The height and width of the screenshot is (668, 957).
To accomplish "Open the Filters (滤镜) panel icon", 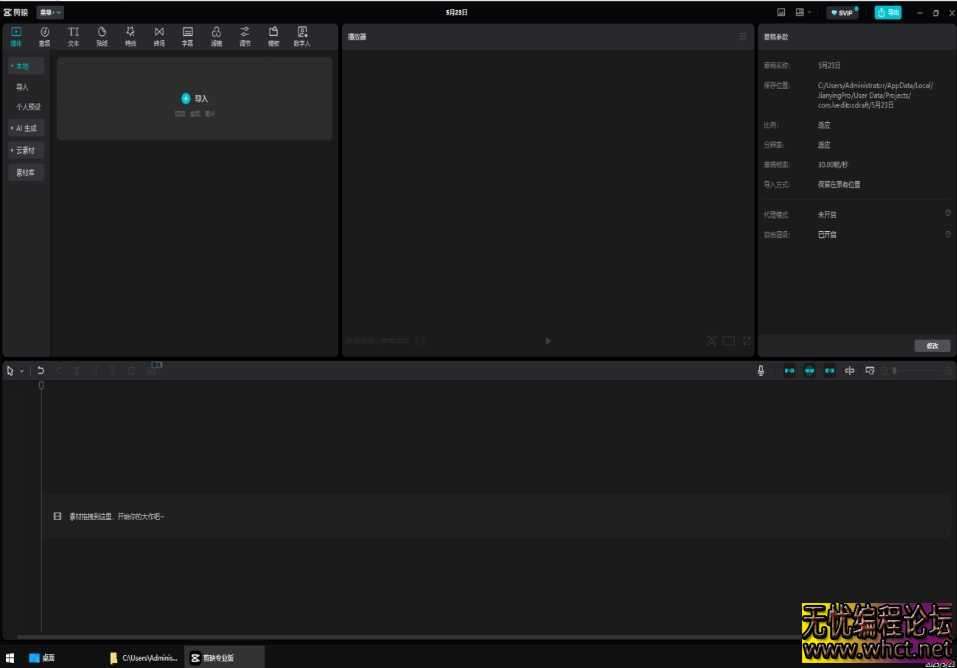I will (x=216, y=36).
